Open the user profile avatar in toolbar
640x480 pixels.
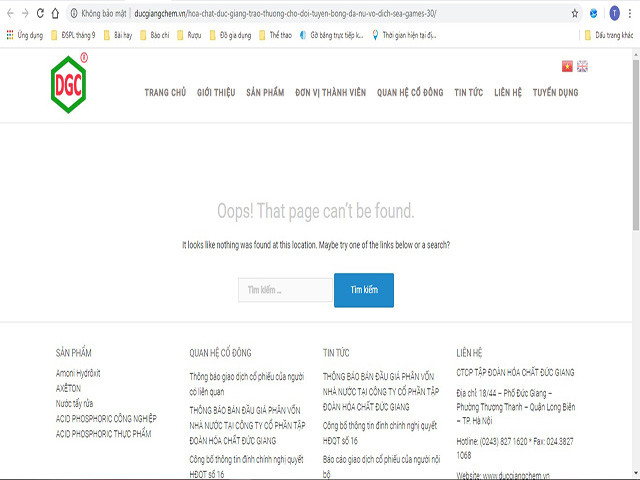tap(614, 14)
